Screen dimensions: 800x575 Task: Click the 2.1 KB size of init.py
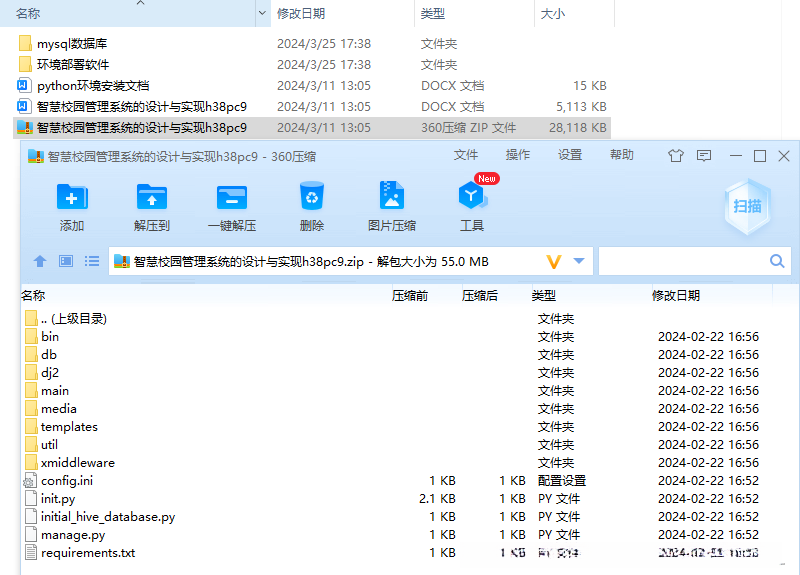[x=437, y=498]
